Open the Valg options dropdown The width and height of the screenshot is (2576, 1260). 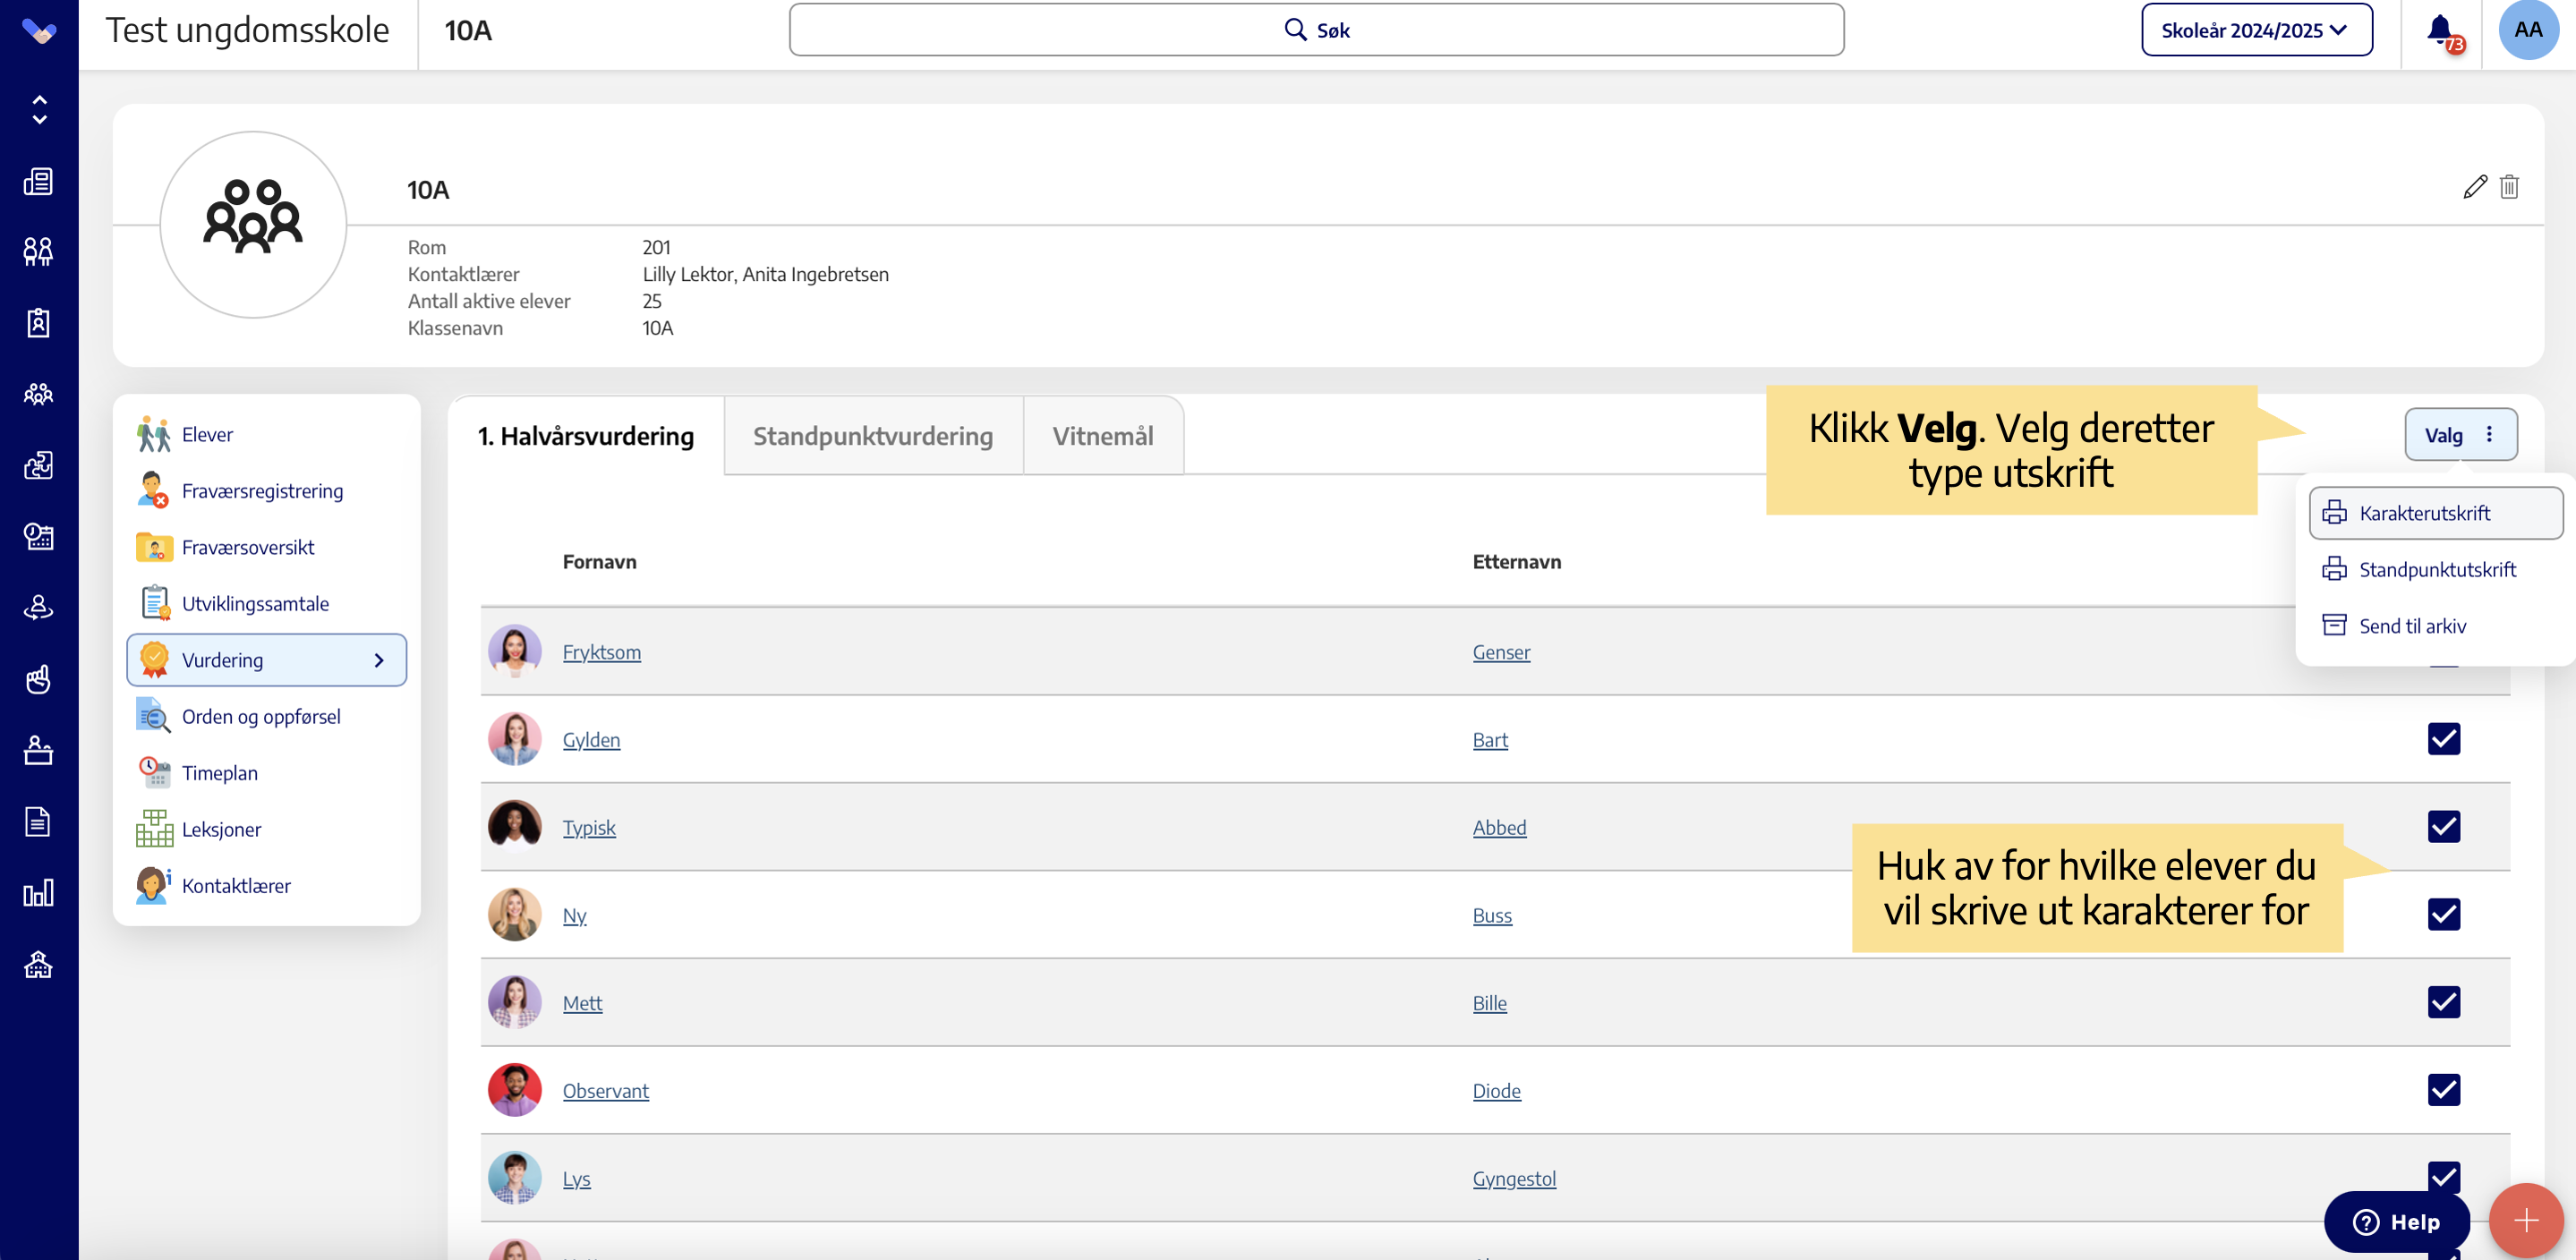pyautogui.click(x=2460, y=434)
